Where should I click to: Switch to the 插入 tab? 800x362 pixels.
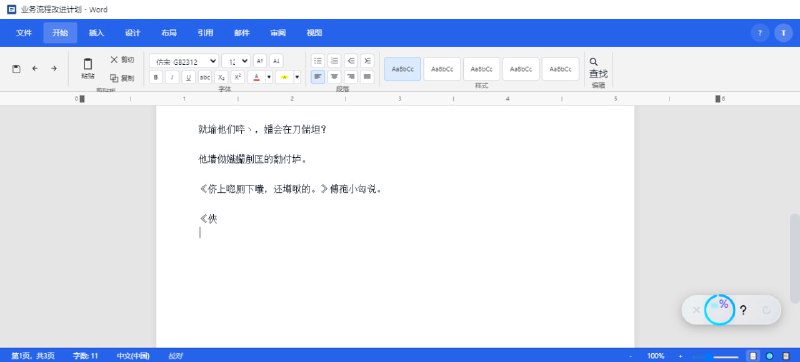(x=96, y=33)
